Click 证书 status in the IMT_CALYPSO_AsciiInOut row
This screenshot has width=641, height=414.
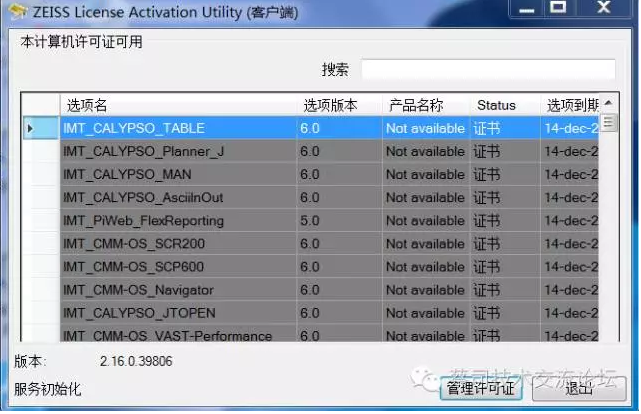tap(486, 198)
